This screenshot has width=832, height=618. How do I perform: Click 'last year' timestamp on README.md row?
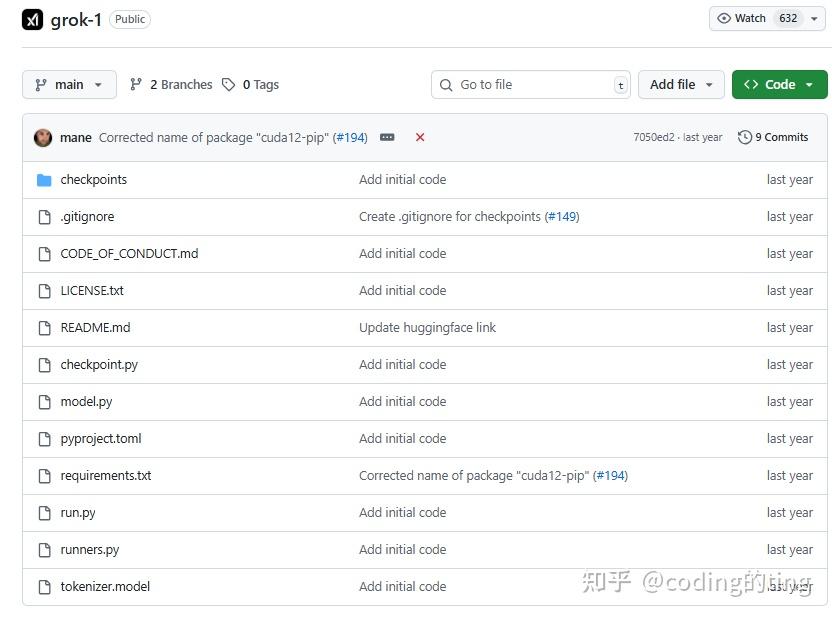coord(790,328)
